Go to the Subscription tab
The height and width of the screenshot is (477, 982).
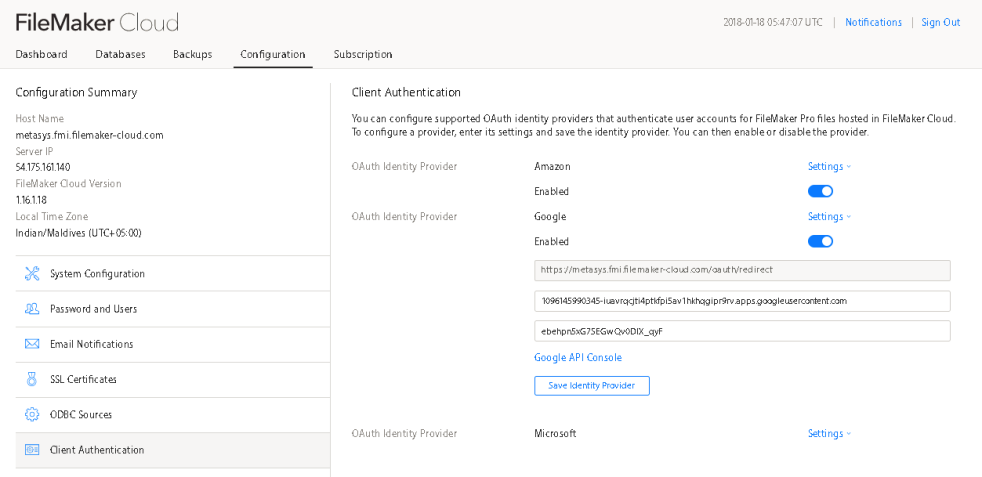coord(362,54)
